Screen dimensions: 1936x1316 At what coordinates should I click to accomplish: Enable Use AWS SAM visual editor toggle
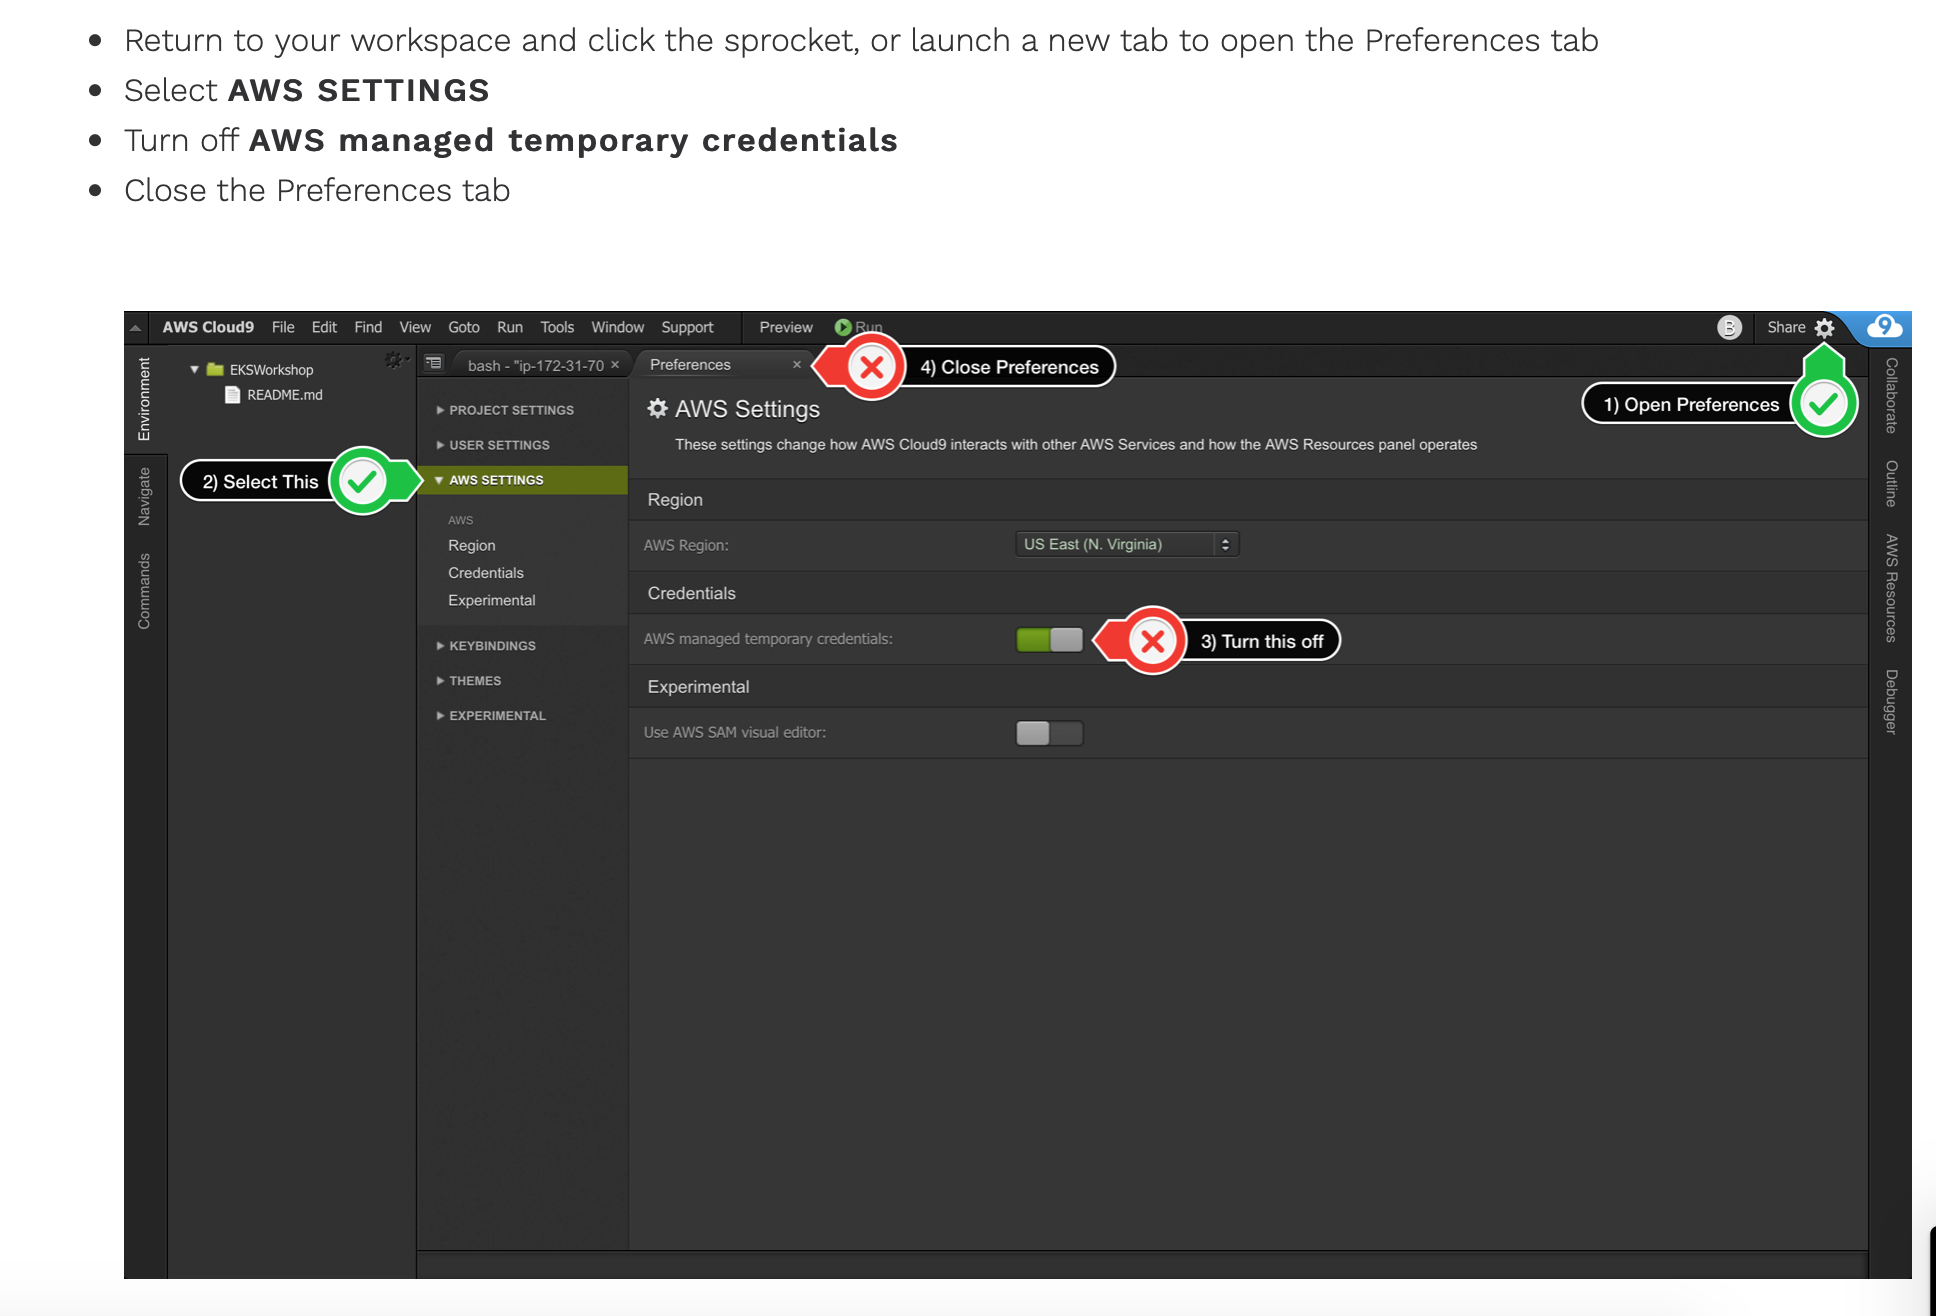(x=1049, y=733)
